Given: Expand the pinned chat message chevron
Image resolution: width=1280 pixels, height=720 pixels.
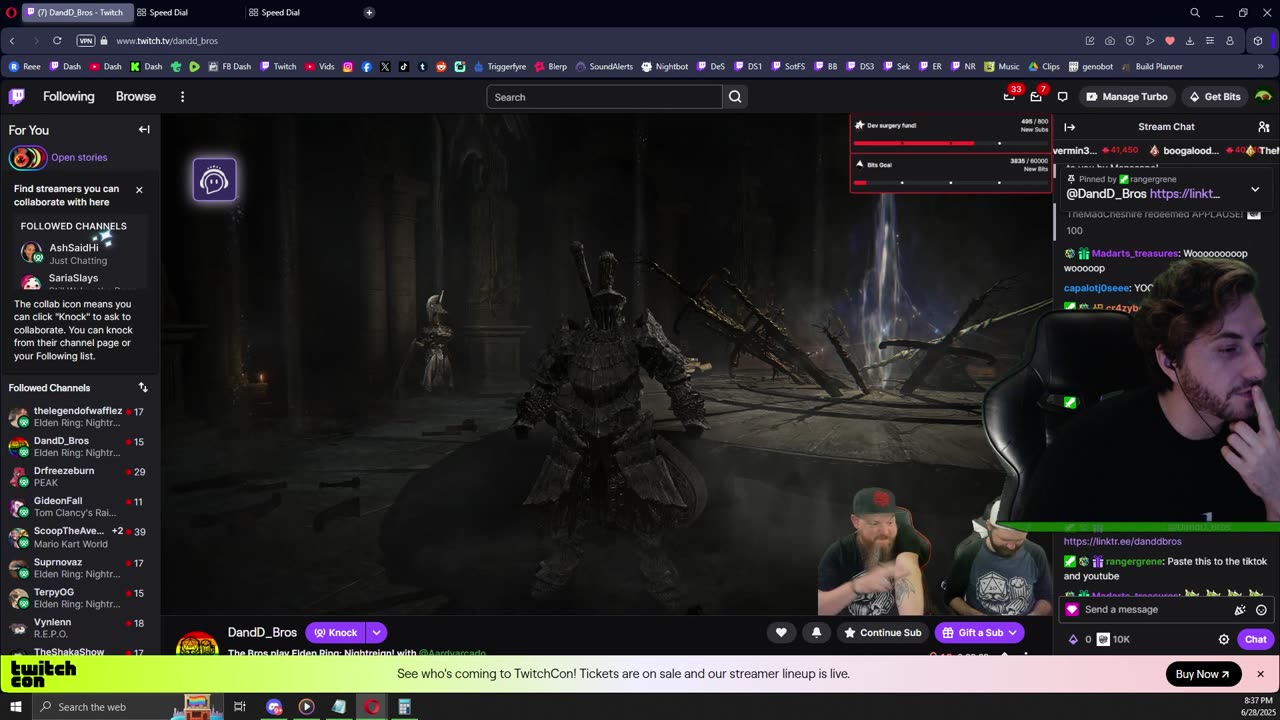Looking at the screenshot, I should click(1255, 189).
